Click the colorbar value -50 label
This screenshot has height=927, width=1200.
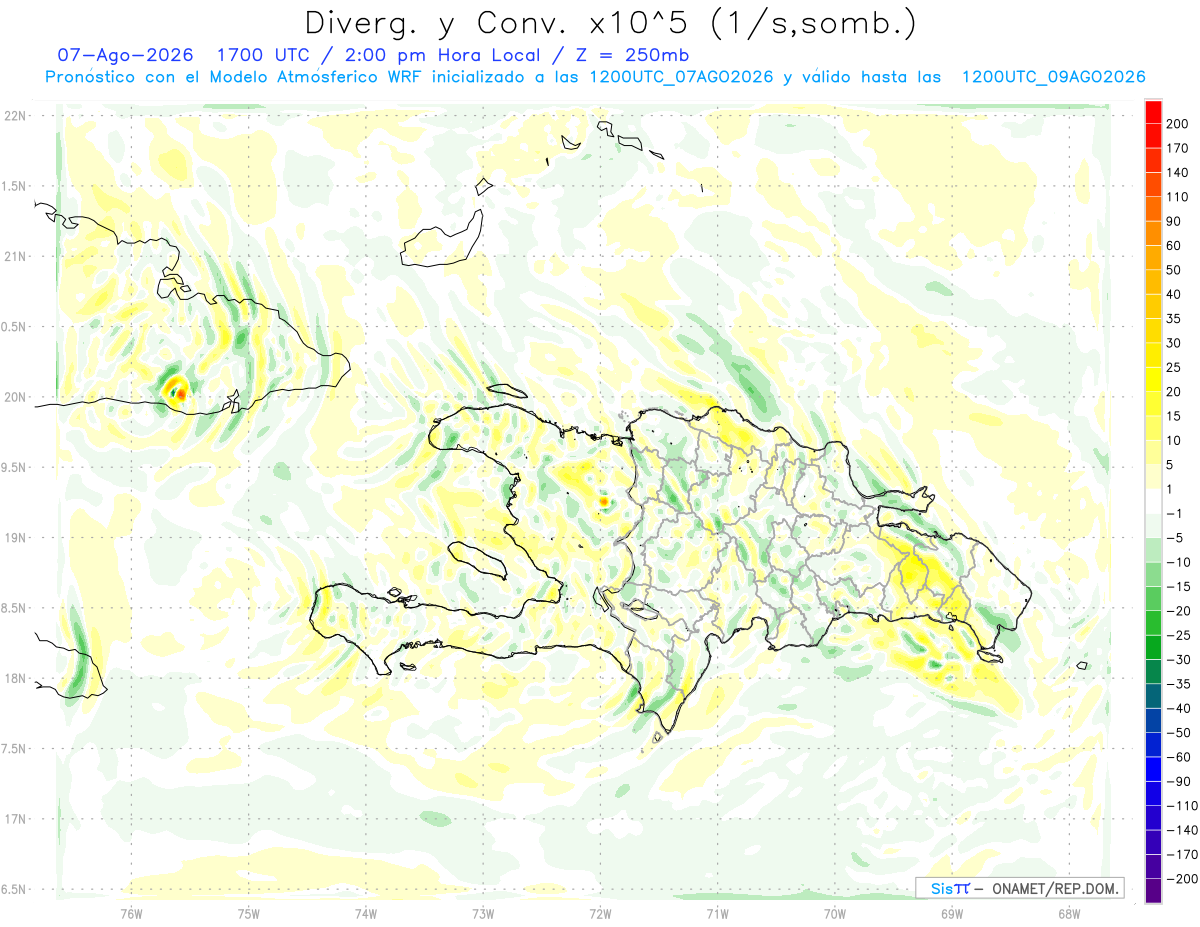pyautogui.click(x=1178, y=732)
